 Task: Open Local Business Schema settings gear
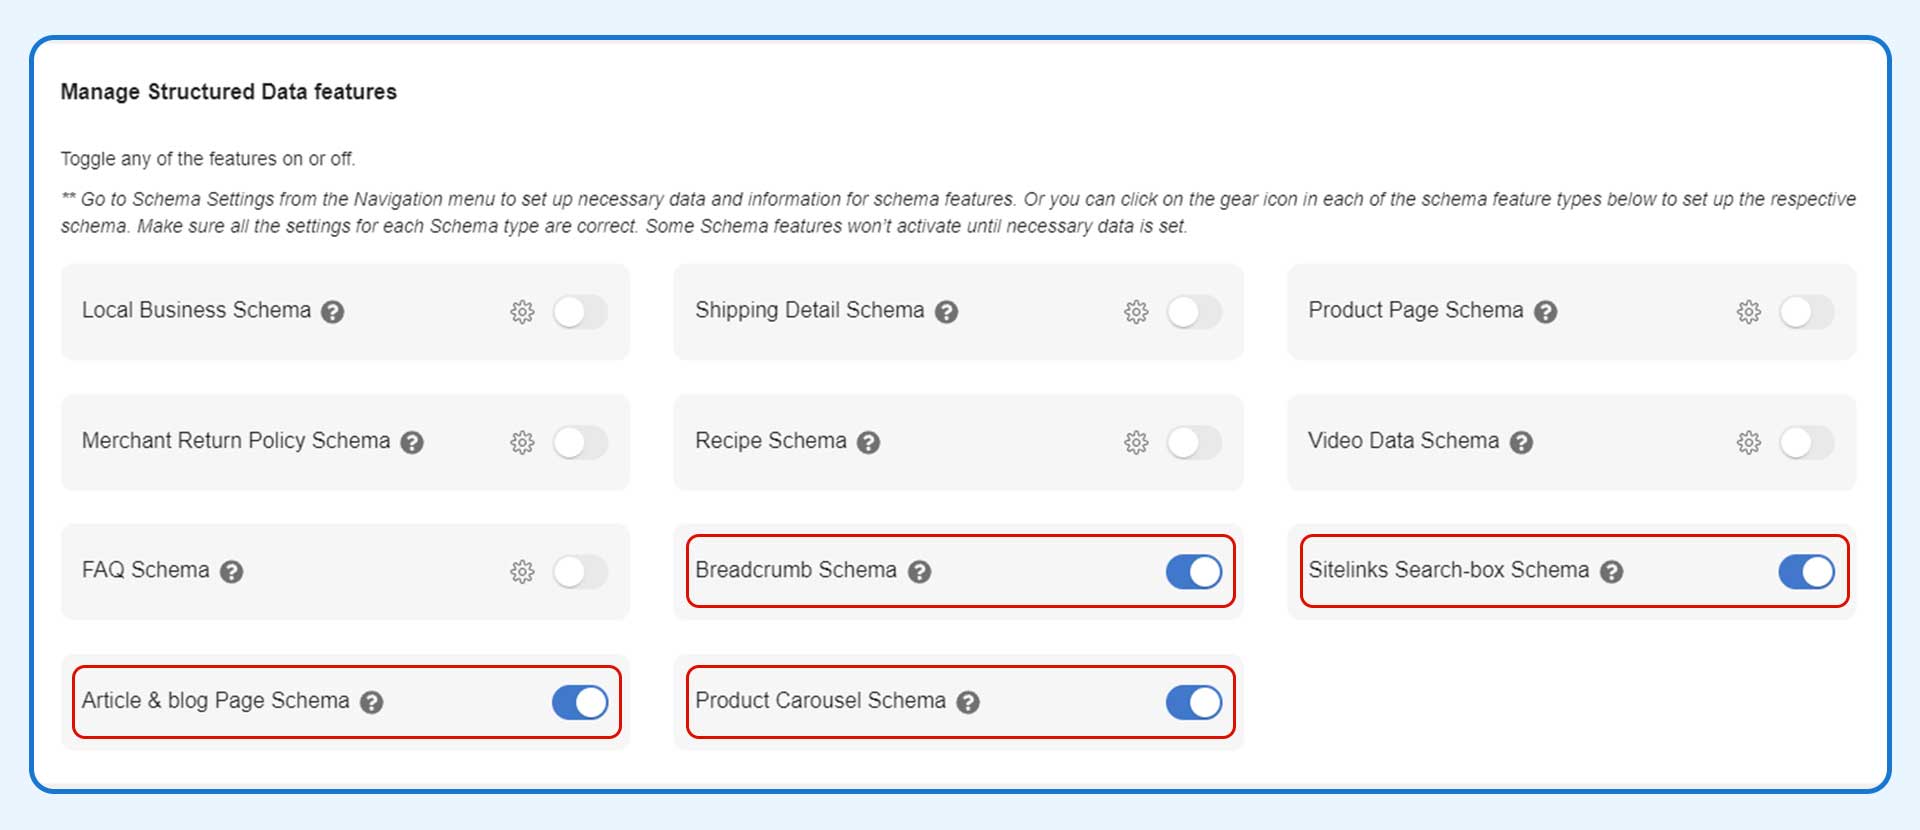pos(523,312)
